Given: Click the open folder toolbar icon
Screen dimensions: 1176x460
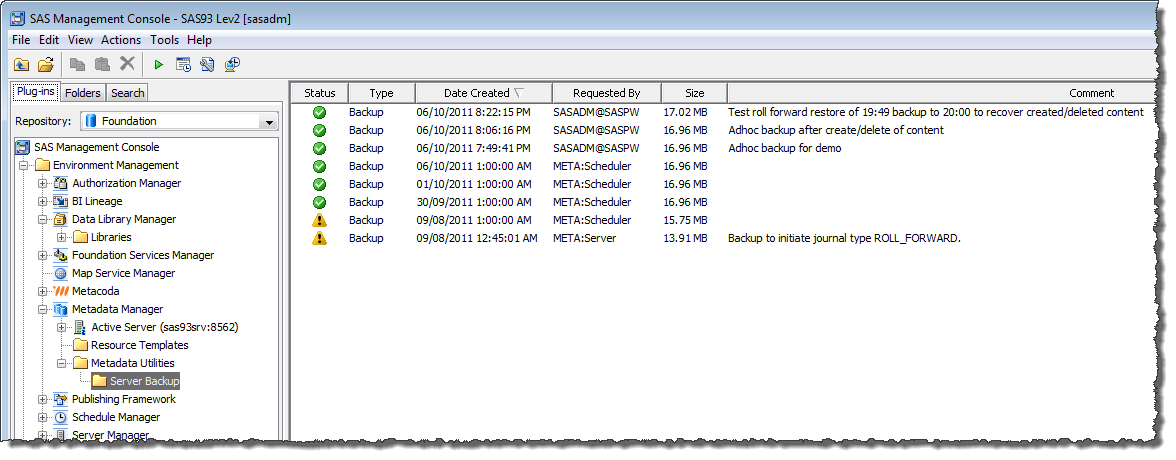Looking at the screenshot, I should click(46, 65).
